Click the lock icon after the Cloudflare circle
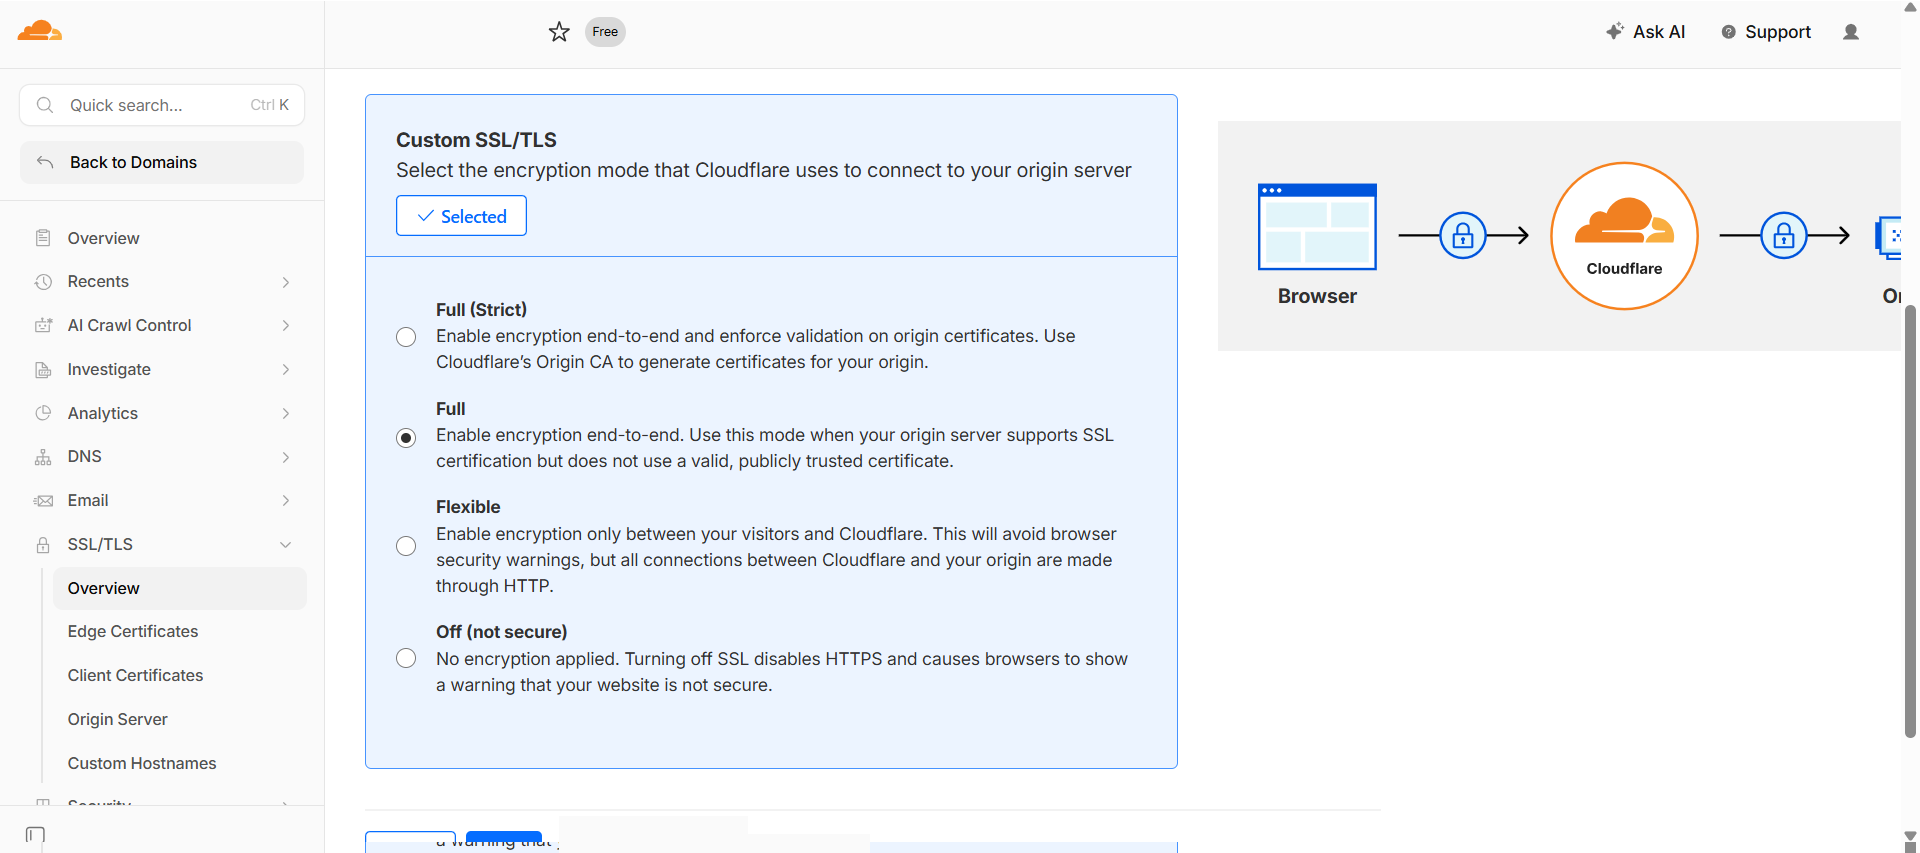Image resolution: width=1920 pixels, height=853 pixels. point(1784,236)
